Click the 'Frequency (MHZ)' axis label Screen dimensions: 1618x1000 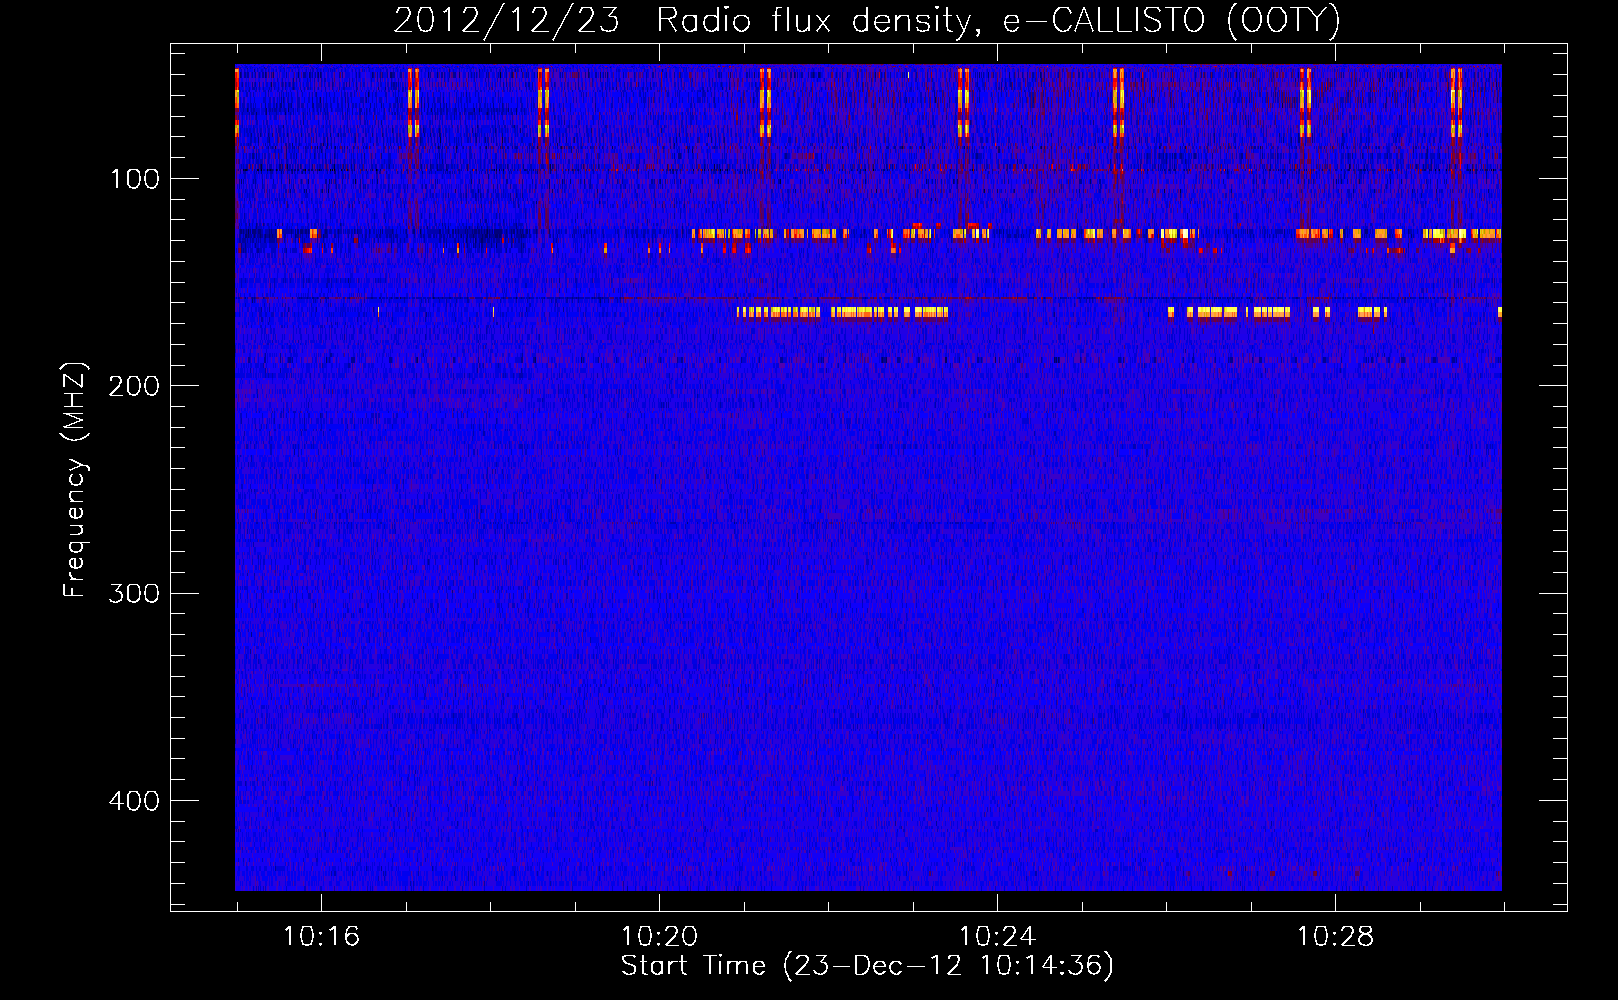pos(75,480)
